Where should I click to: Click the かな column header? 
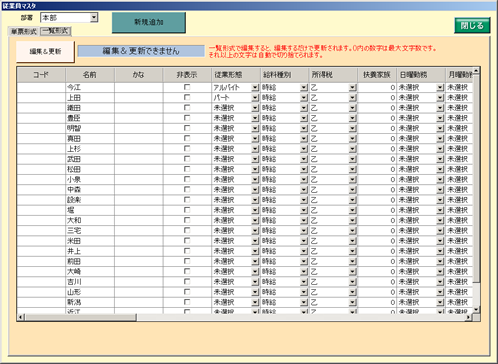138,75
